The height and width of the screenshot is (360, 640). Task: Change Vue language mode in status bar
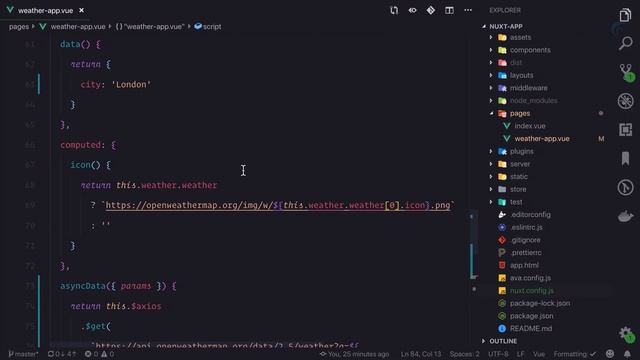539,354
